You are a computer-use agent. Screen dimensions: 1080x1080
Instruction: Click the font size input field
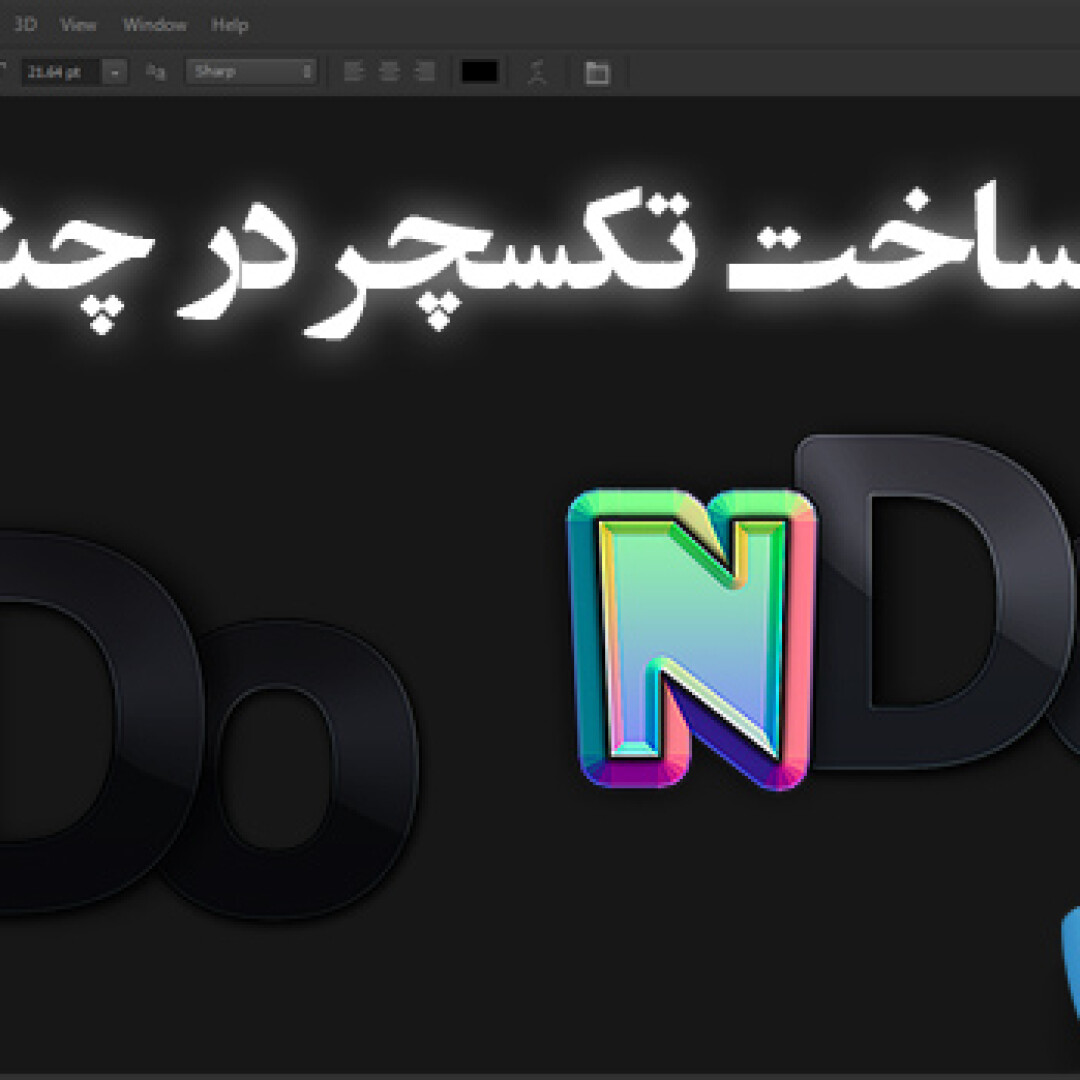(60, 72)
